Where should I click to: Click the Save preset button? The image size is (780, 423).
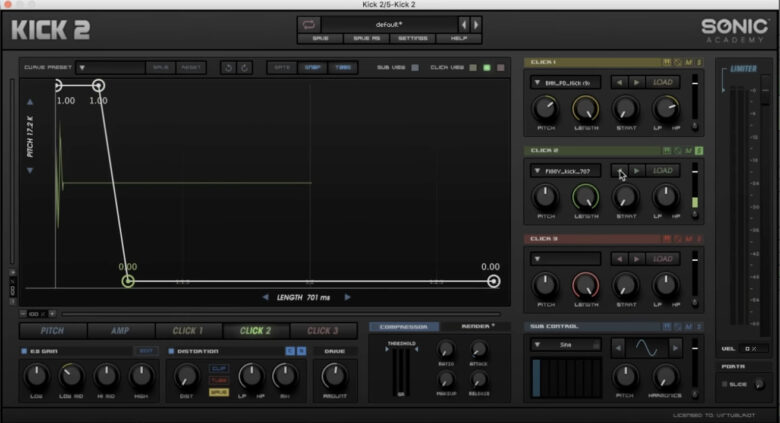[320, 38]
